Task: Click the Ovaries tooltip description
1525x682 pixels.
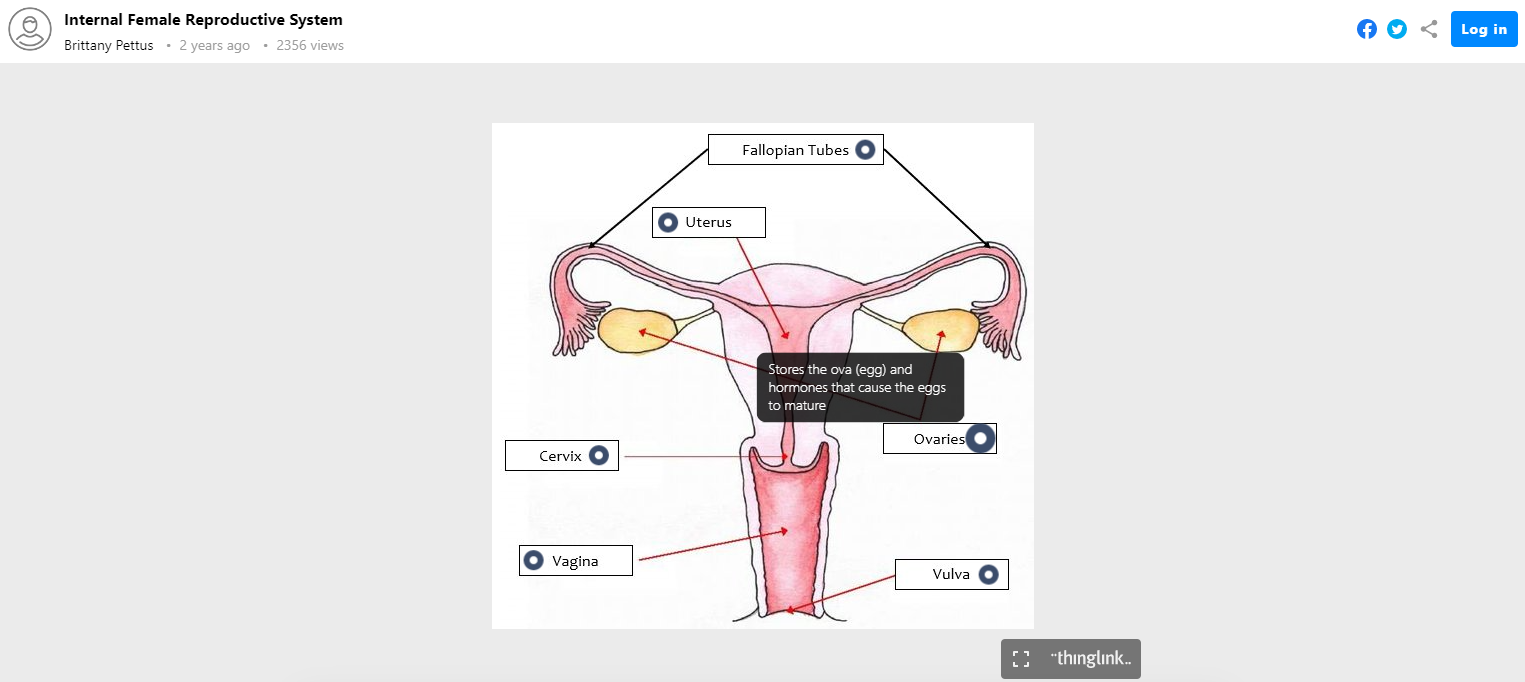Action: pos(859,387)
